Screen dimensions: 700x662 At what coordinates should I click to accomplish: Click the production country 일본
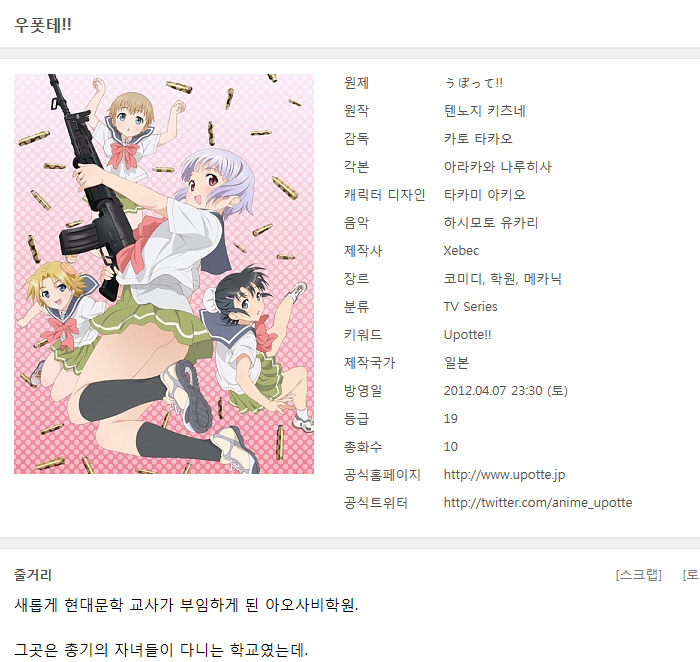pyautogui.click(x=456, y=362)
